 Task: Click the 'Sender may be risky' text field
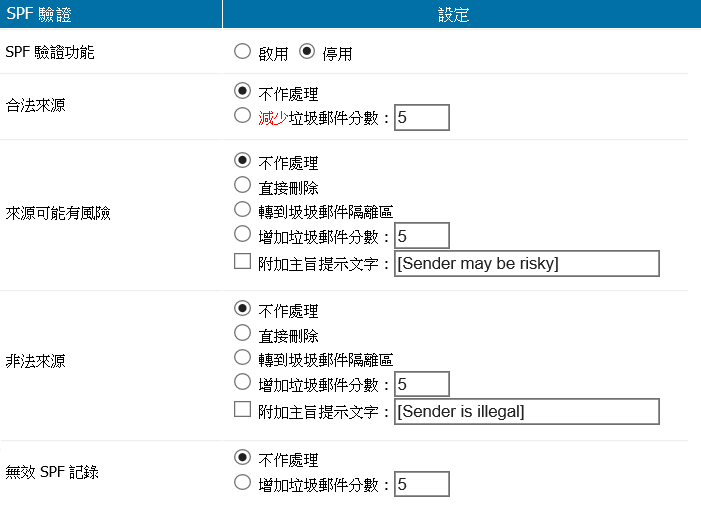point(527,263)
